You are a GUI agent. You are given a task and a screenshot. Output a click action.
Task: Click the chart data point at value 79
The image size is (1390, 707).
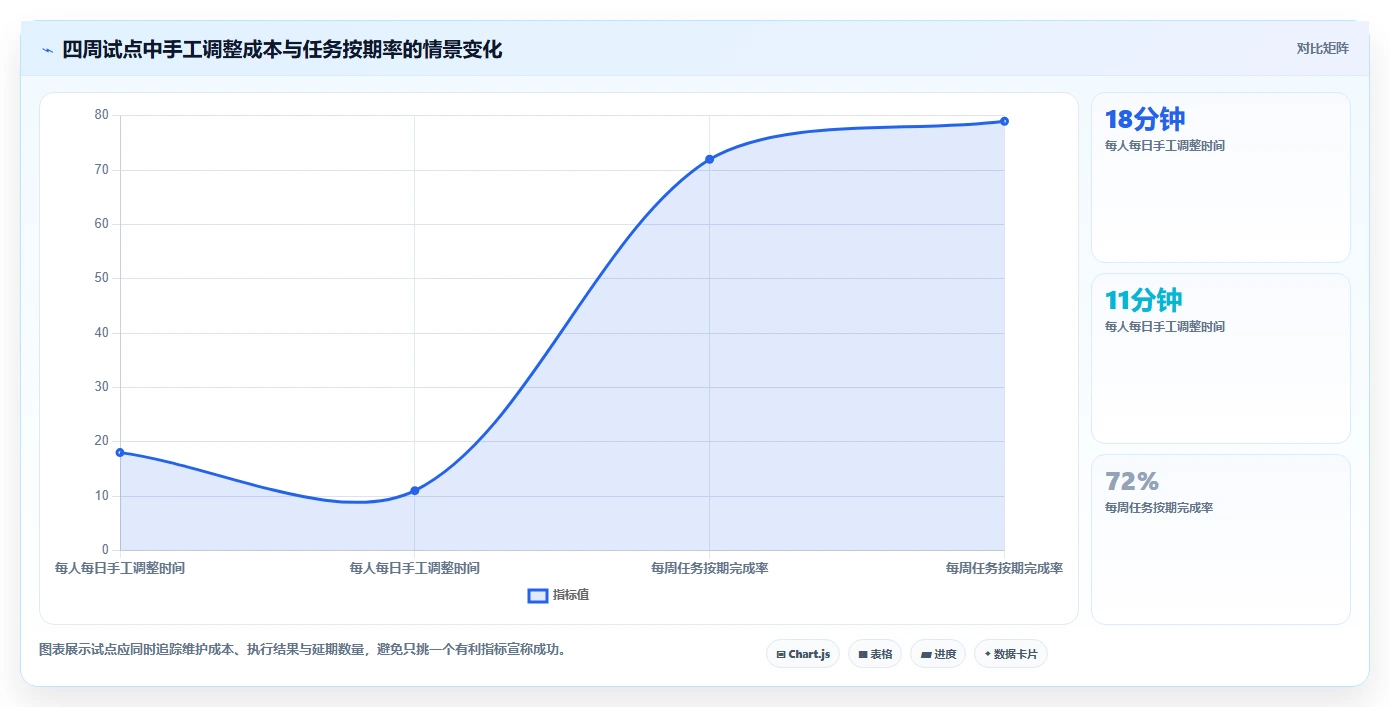[1004, 121]
